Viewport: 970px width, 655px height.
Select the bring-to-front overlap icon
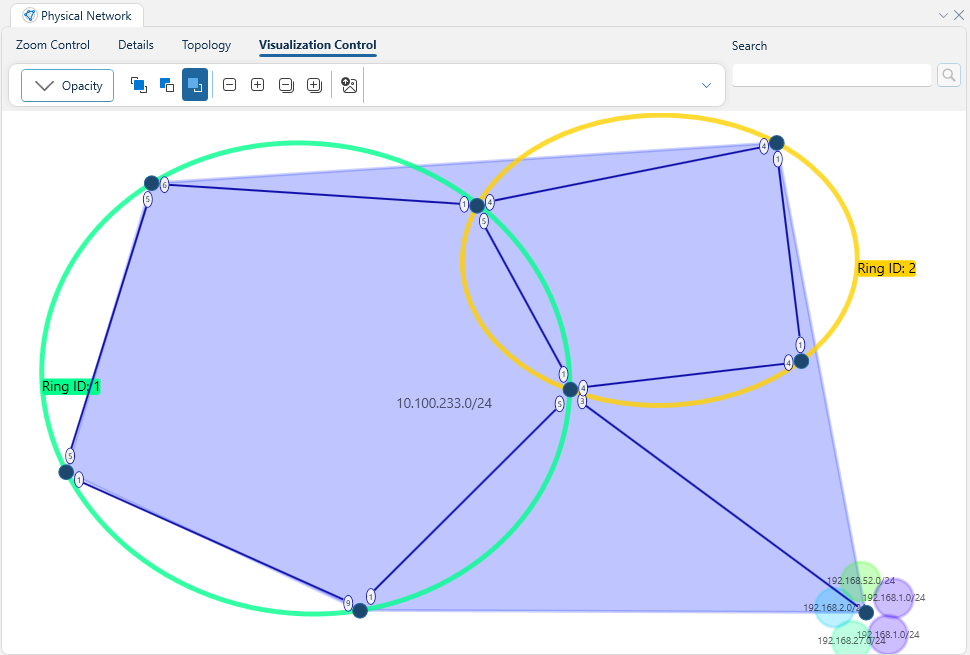pyautogui.click(x=139, y=85)
